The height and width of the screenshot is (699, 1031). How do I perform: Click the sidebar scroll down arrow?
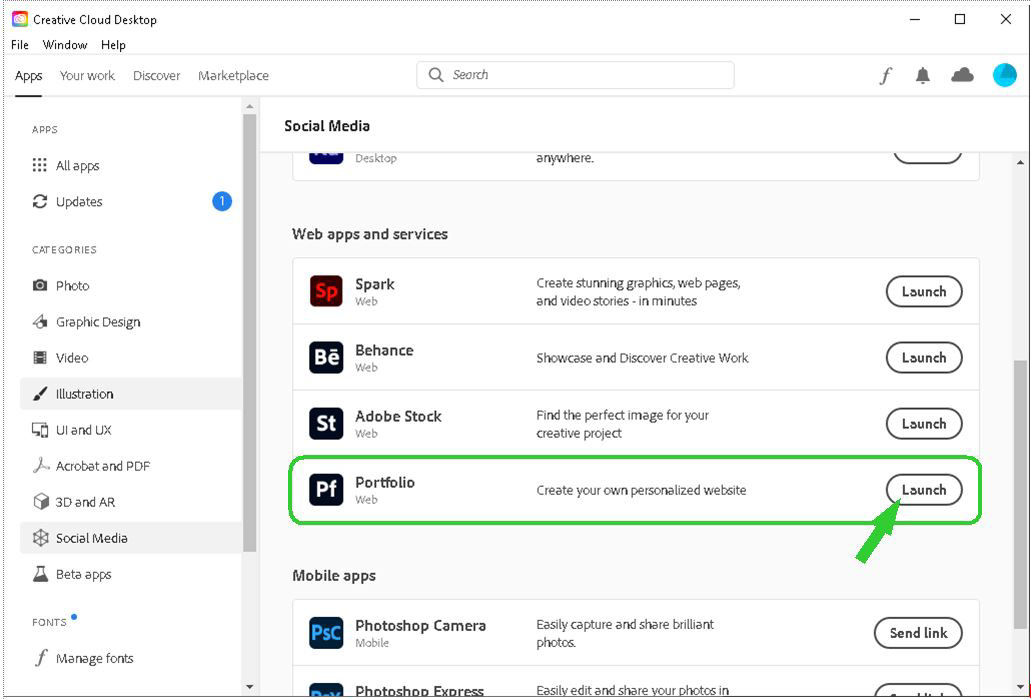[249, 687]
